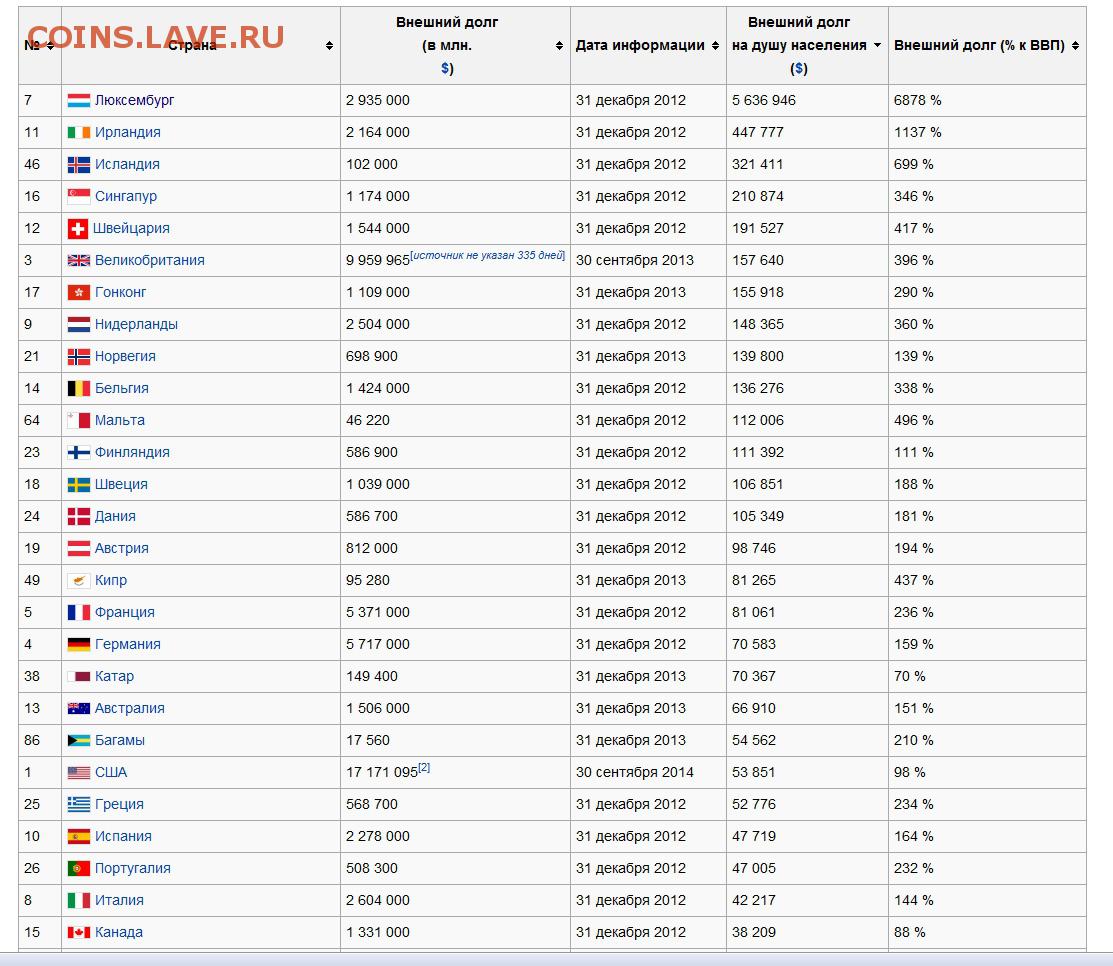Select the per-capita value '321 411'
This screenshot has width=1113, height=966.
pos(757,164)
